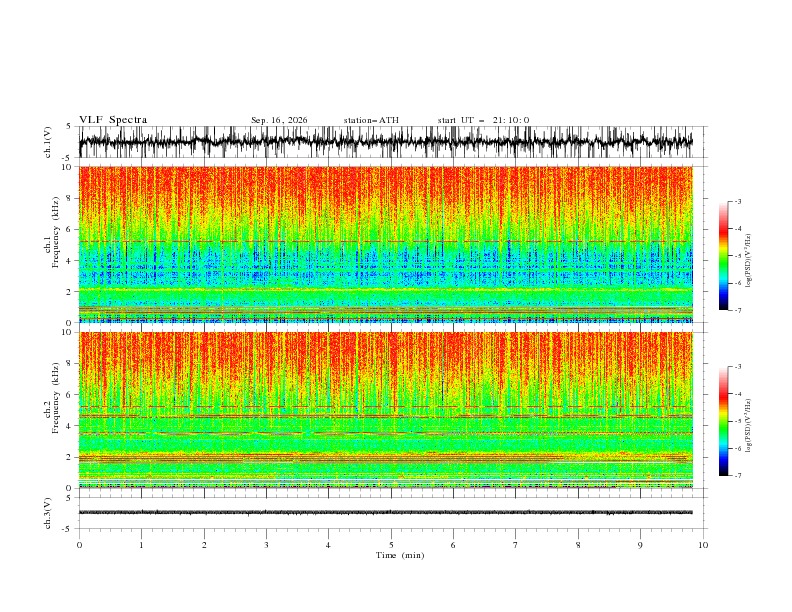Click the upper PSD color scale bar
This screenshot has height=612, width=792.
[723, 256]
